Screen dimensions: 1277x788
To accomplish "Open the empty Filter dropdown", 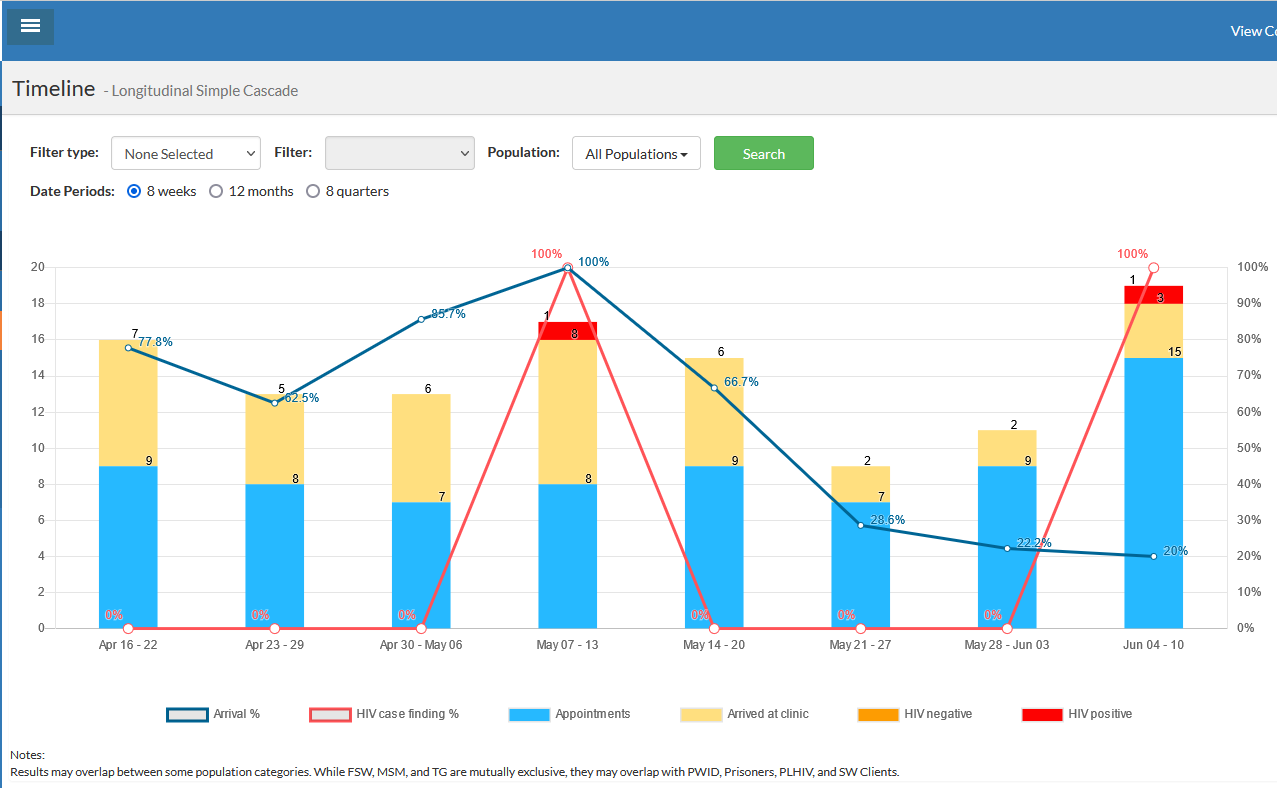I will (399, 153).
